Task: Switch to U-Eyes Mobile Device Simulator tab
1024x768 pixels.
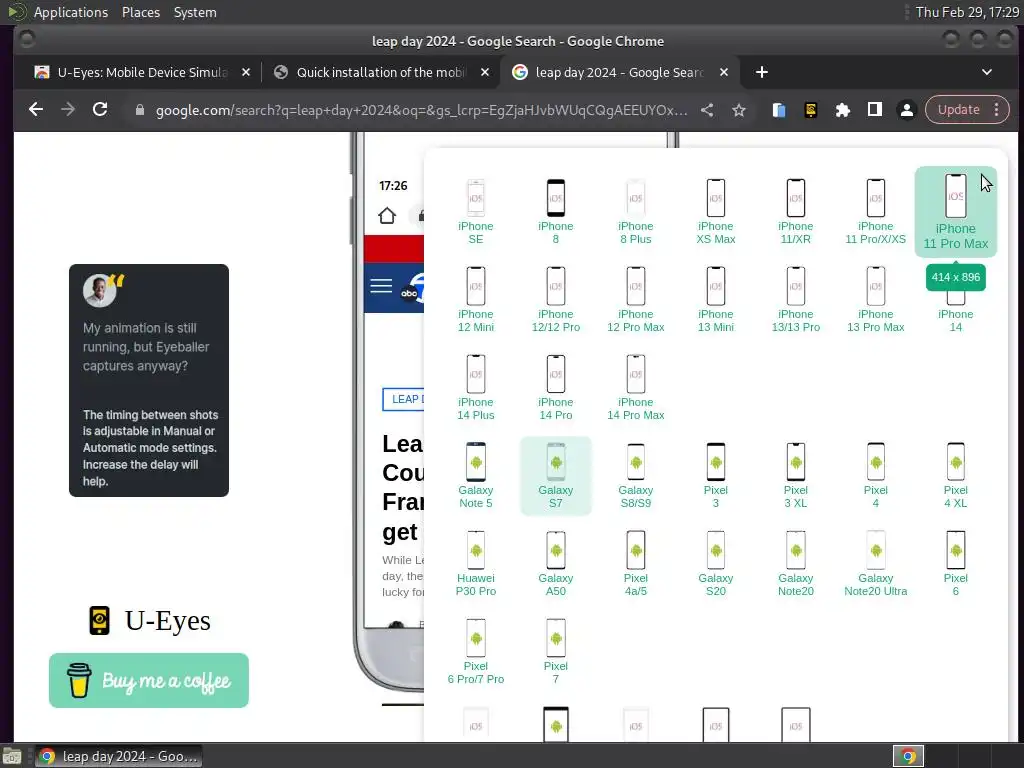Action: tap(141, 72)
